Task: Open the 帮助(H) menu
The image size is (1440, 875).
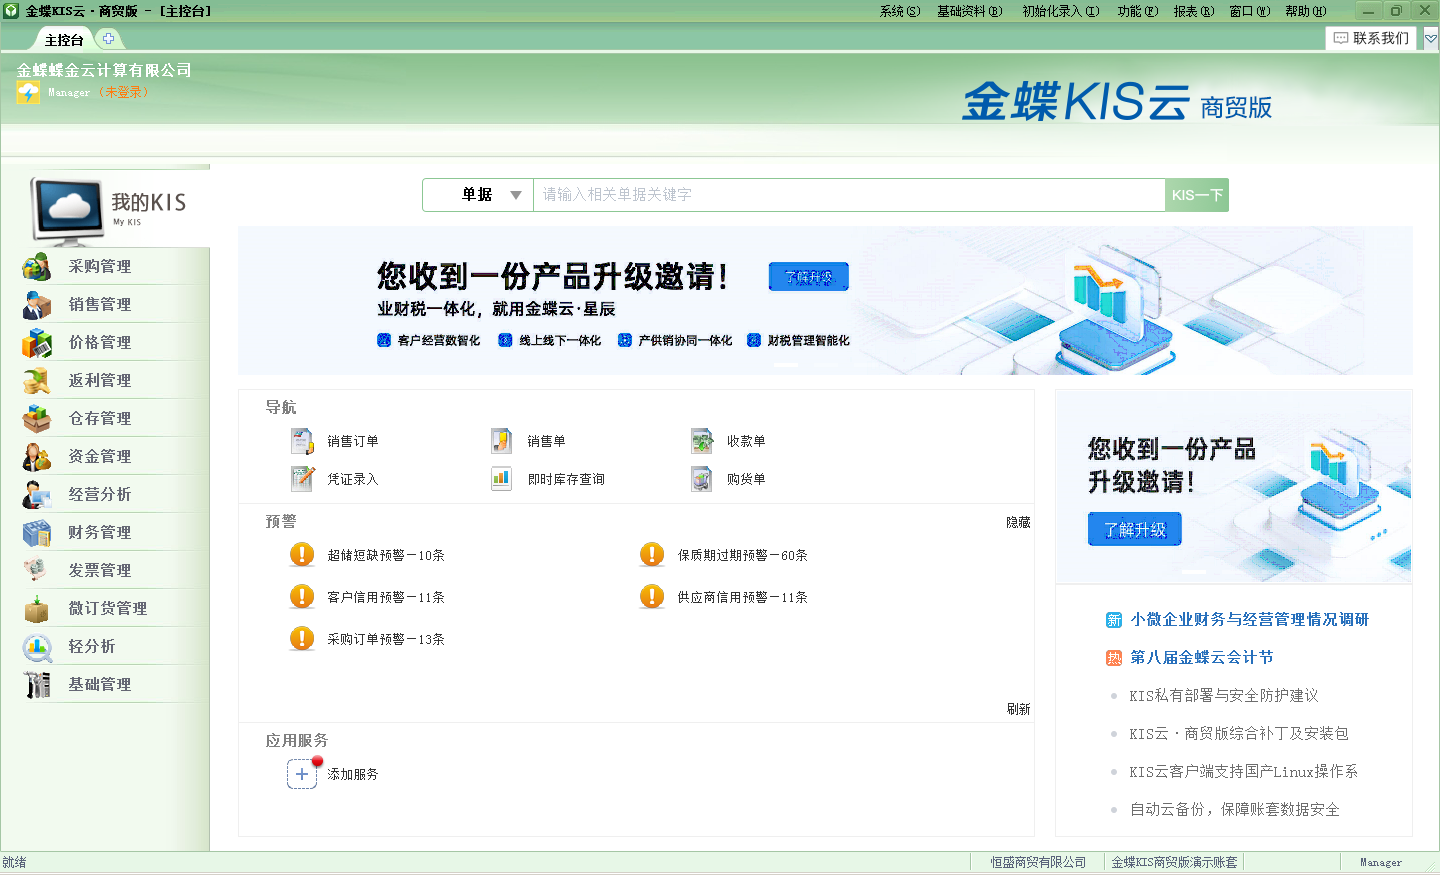Action: click(1305, 11)
